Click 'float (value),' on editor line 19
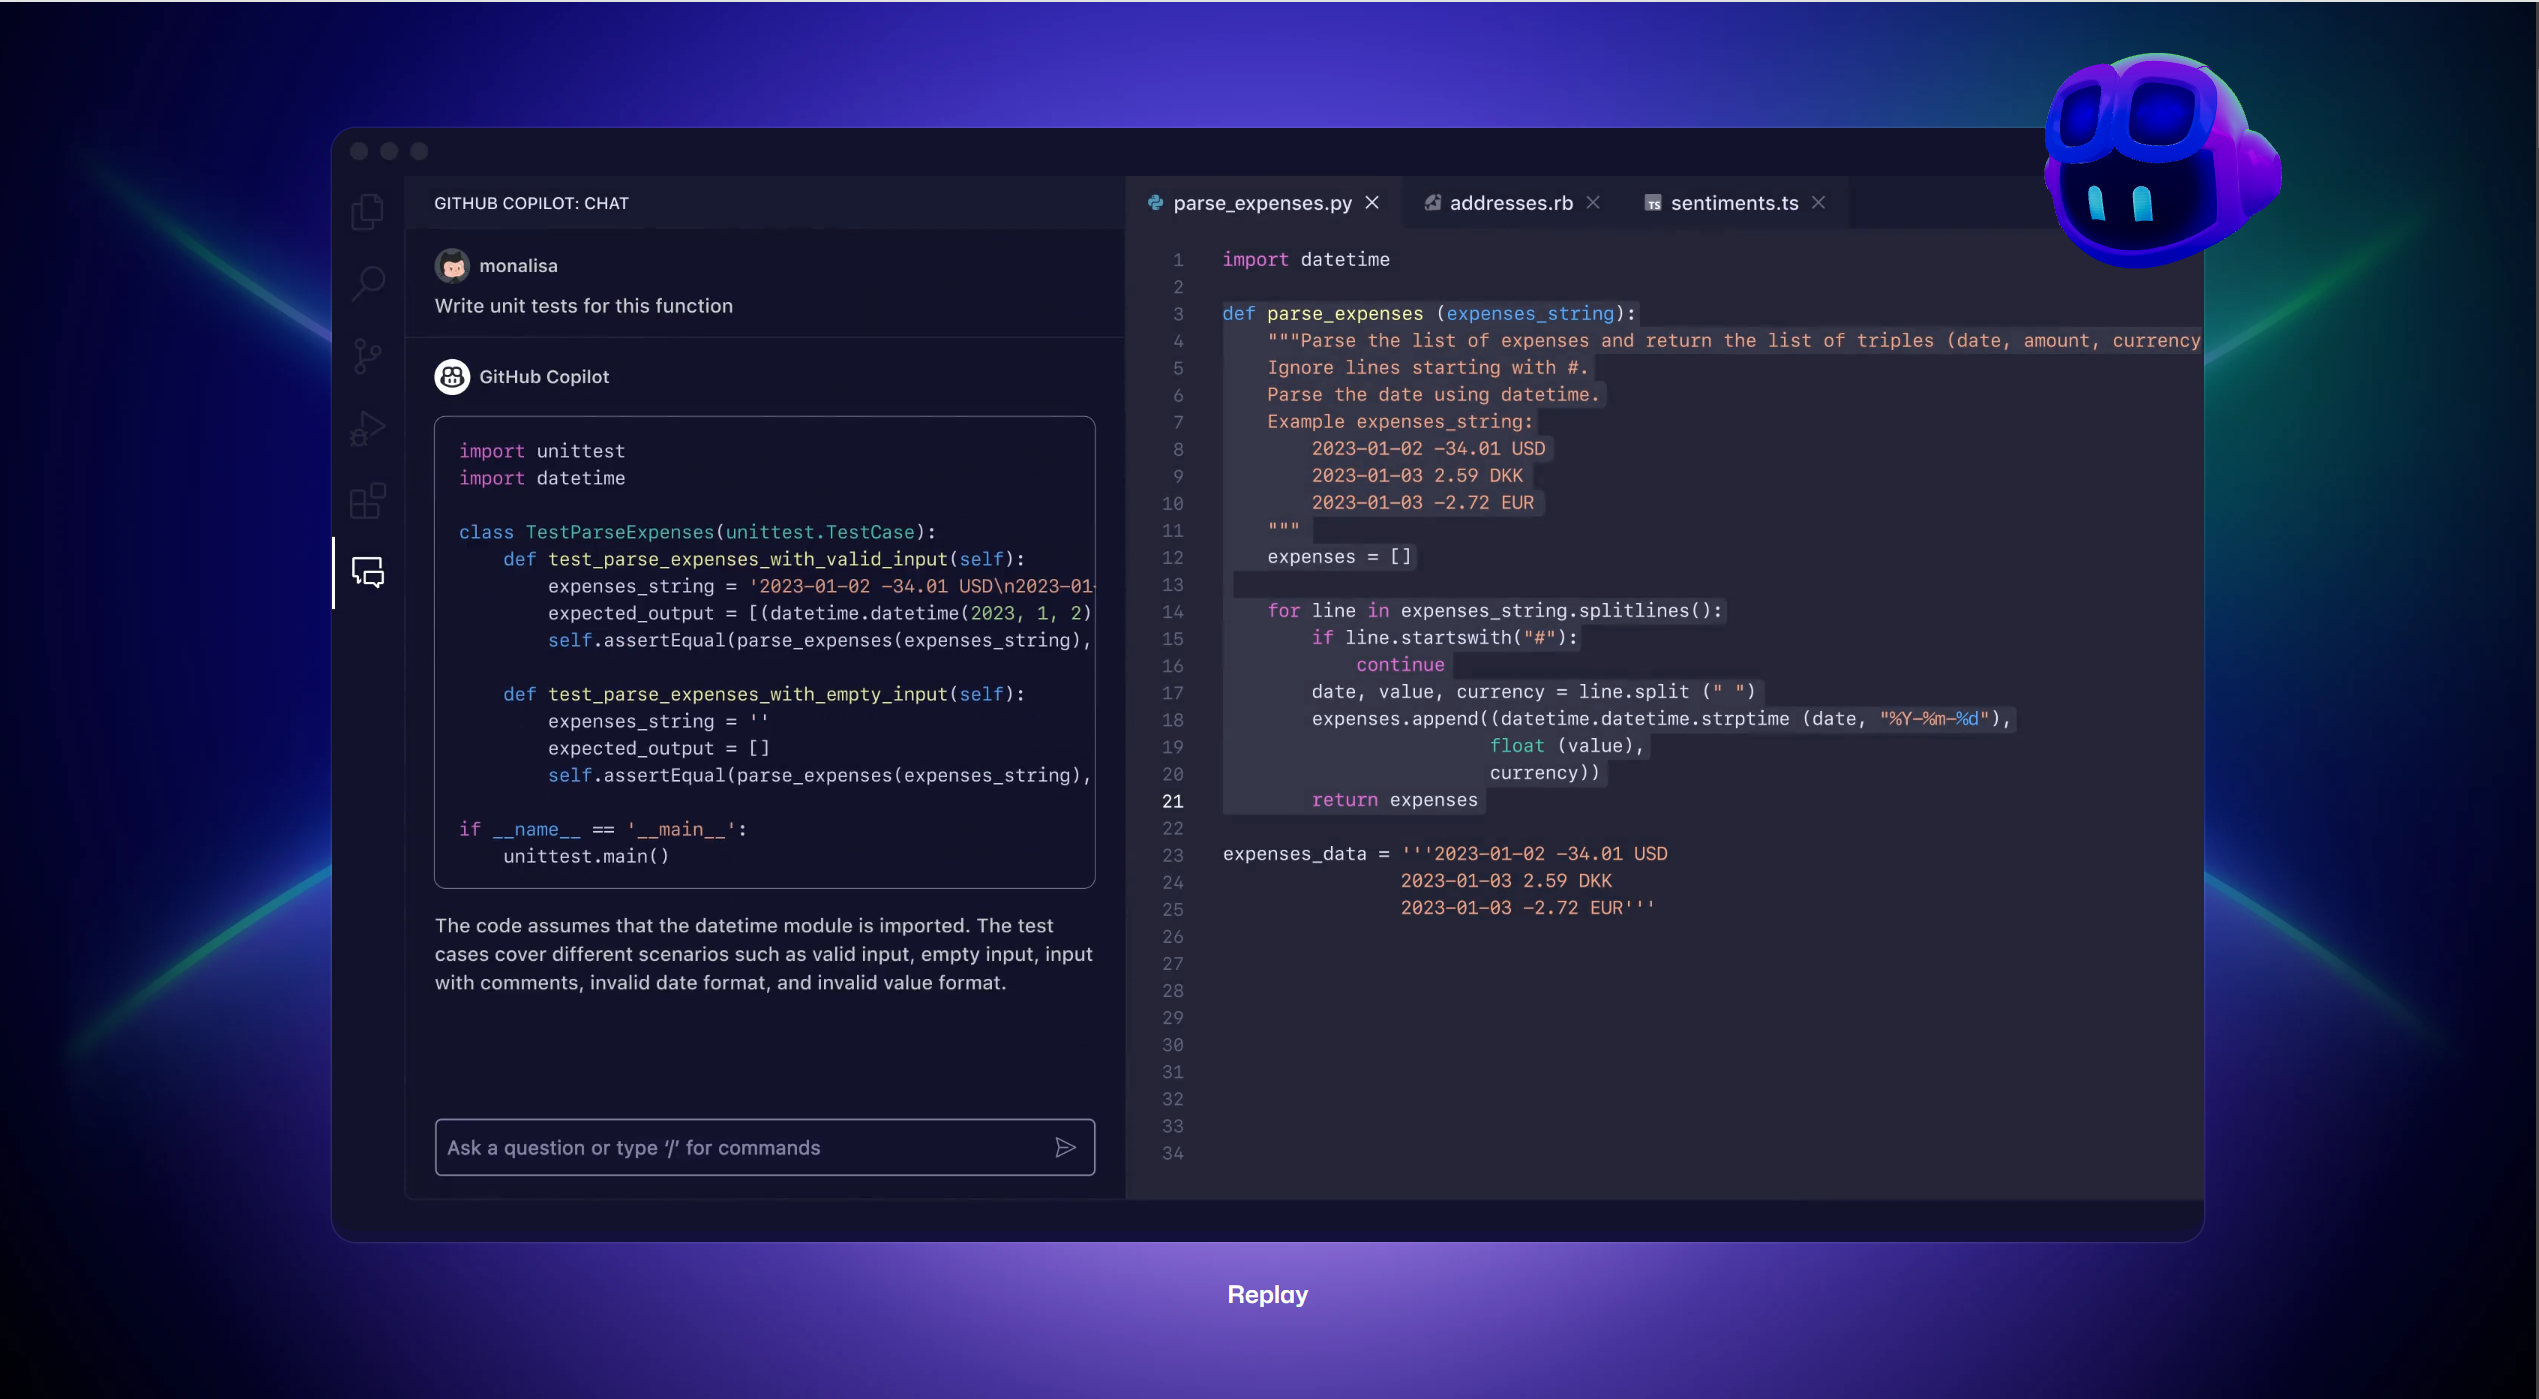The height and width of the screenshot is (1399, 2539). coord(1567,746)
